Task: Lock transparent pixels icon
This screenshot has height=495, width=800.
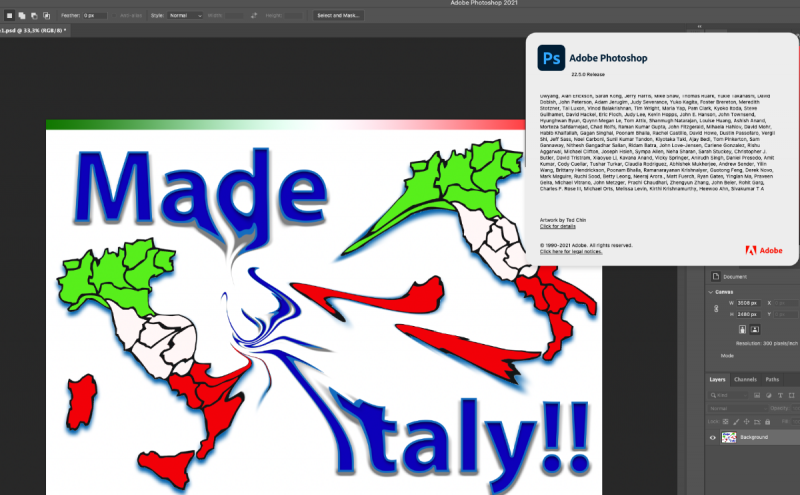Action: coord(726,422)
